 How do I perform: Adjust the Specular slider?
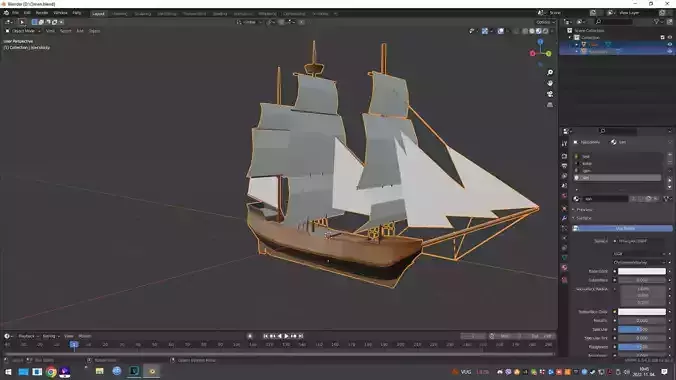(x=642, y=329)
